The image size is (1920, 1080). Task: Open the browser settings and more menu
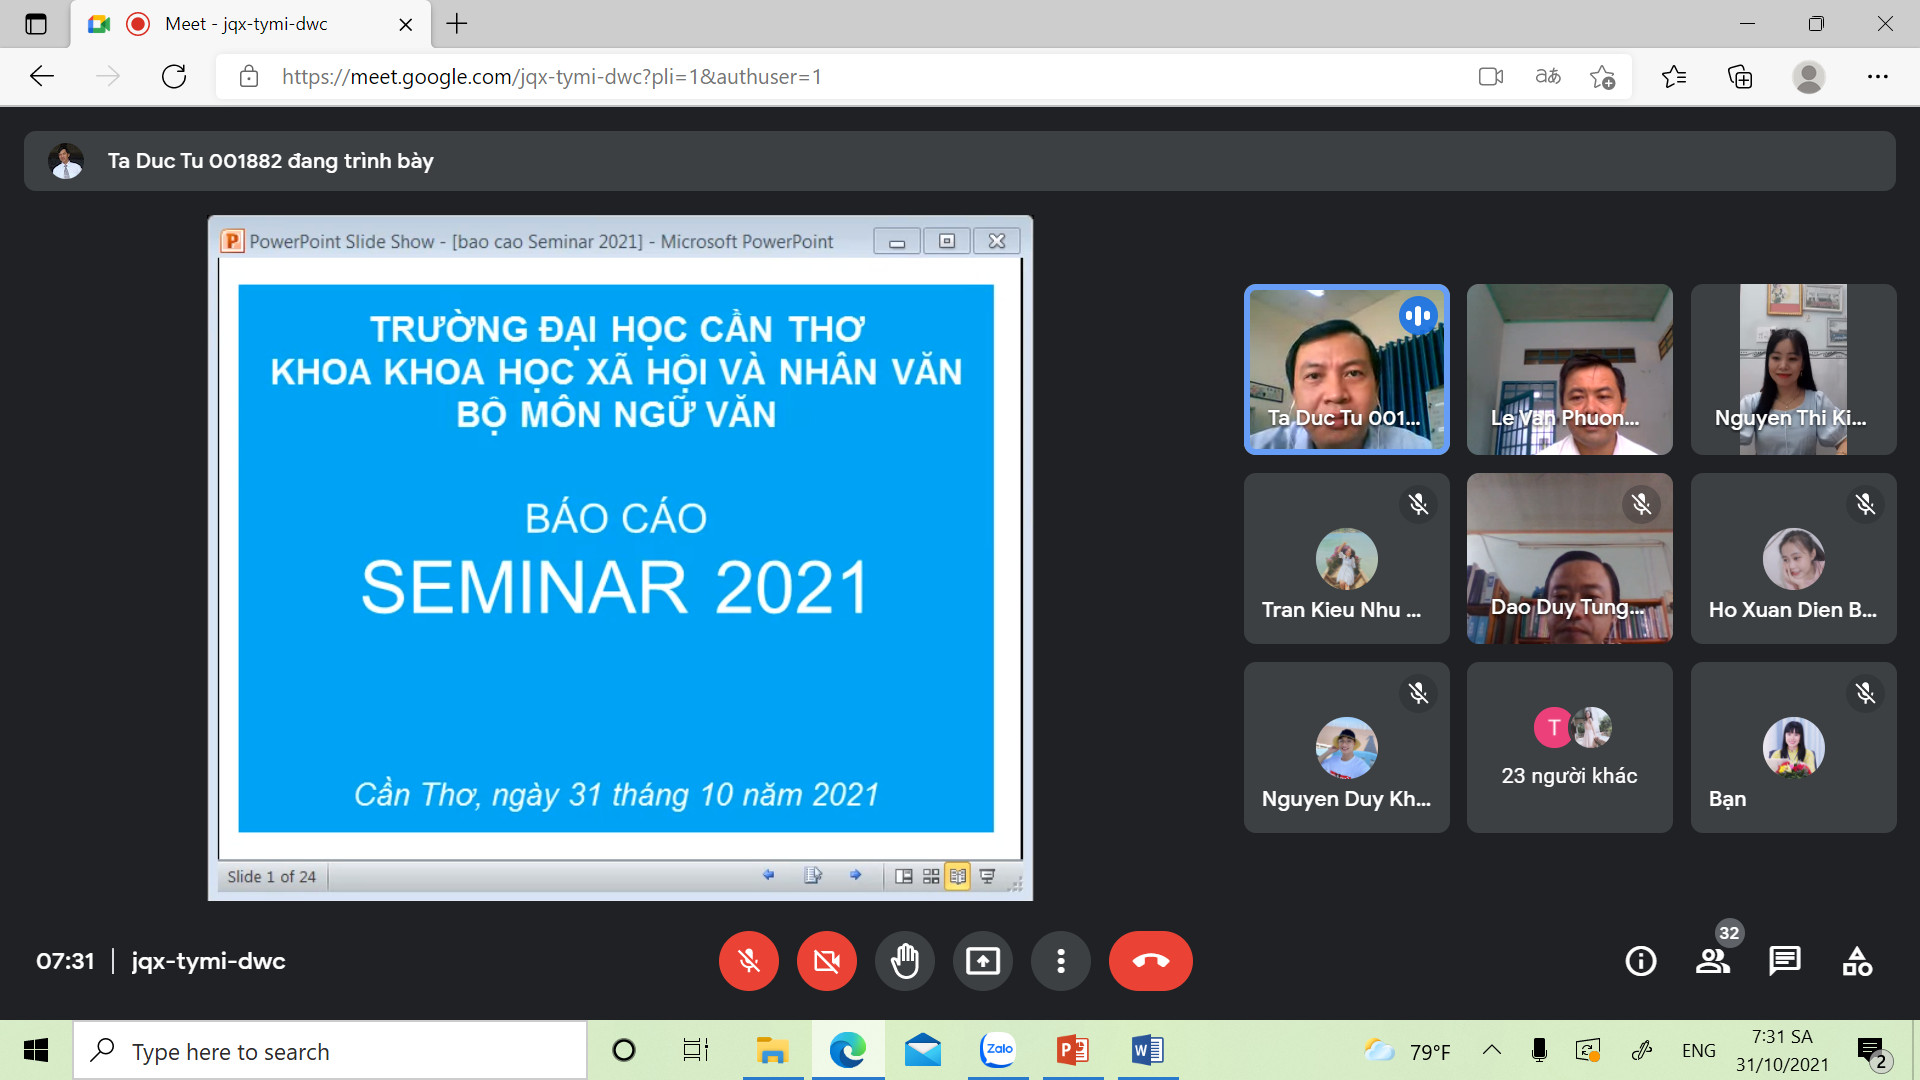tap(1877, 77)
